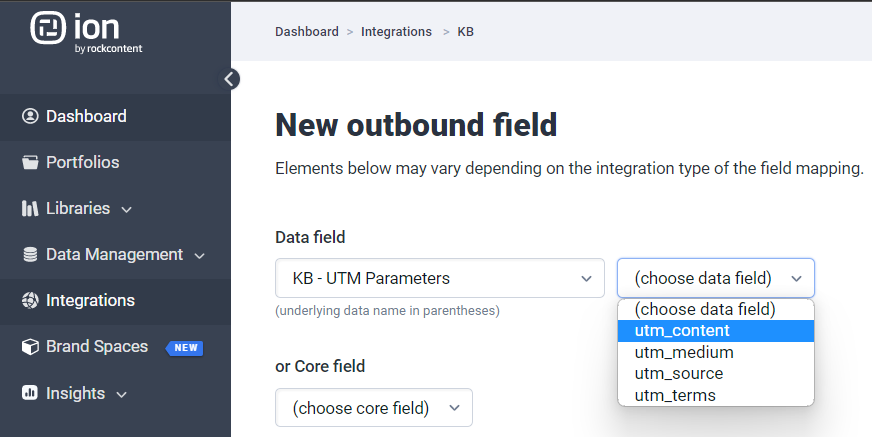872x437 pixels.
Task: Expand the Libraries submenu chevron
Action: coord(126,209)
